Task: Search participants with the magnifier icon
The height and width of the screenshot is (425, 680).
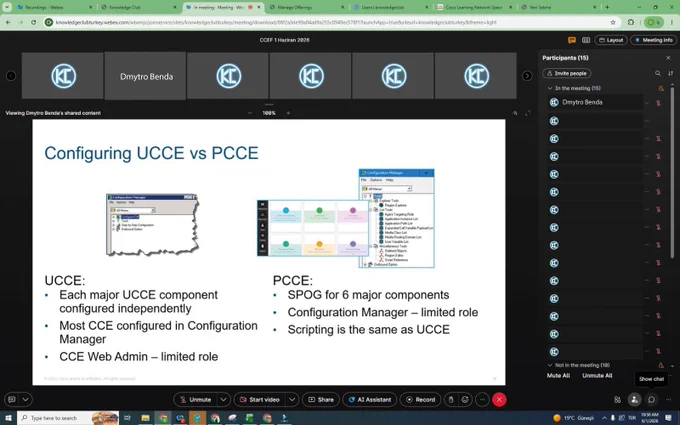Action: point(658,73)
